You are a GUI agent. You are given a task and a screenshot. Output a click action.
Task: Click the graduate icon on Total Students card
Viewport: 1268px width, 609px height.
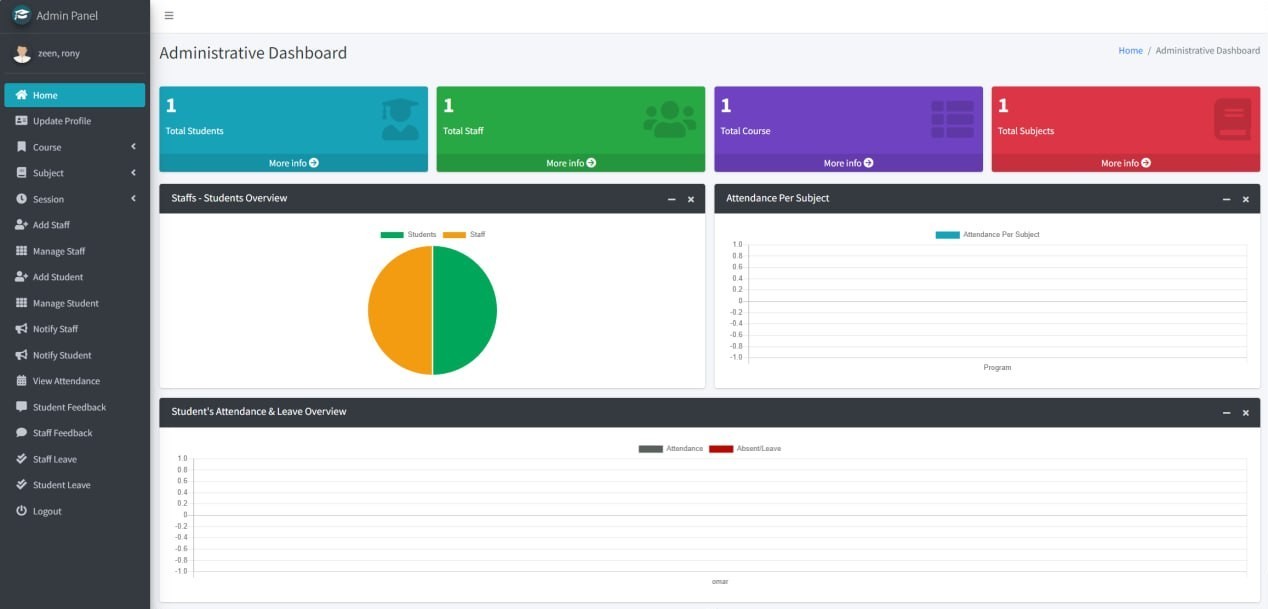(400, 119)
